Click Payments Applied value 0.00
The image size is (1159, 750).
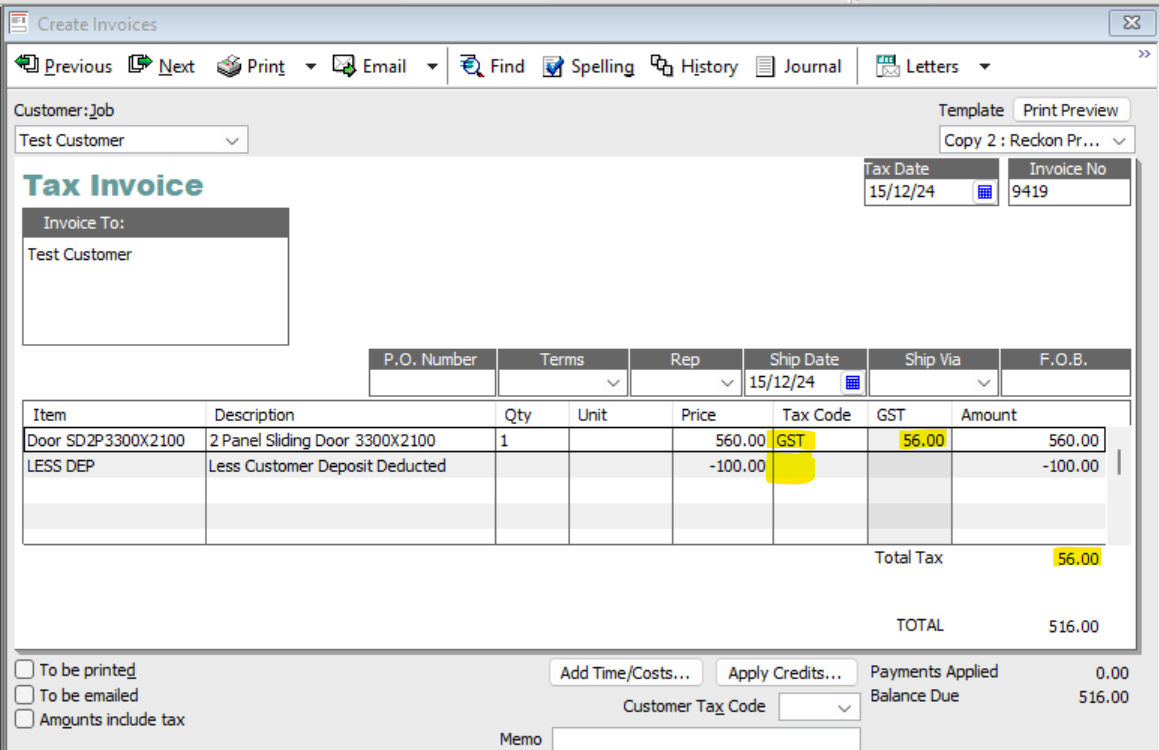[1112, 673]
